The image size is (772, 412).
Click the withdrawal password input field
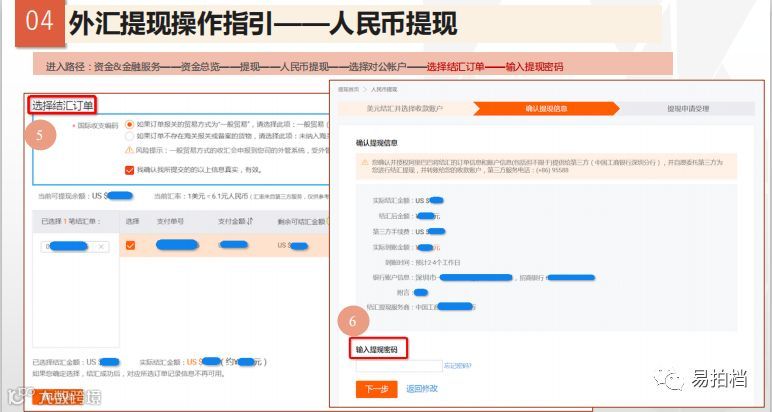(x=399, y=366)
